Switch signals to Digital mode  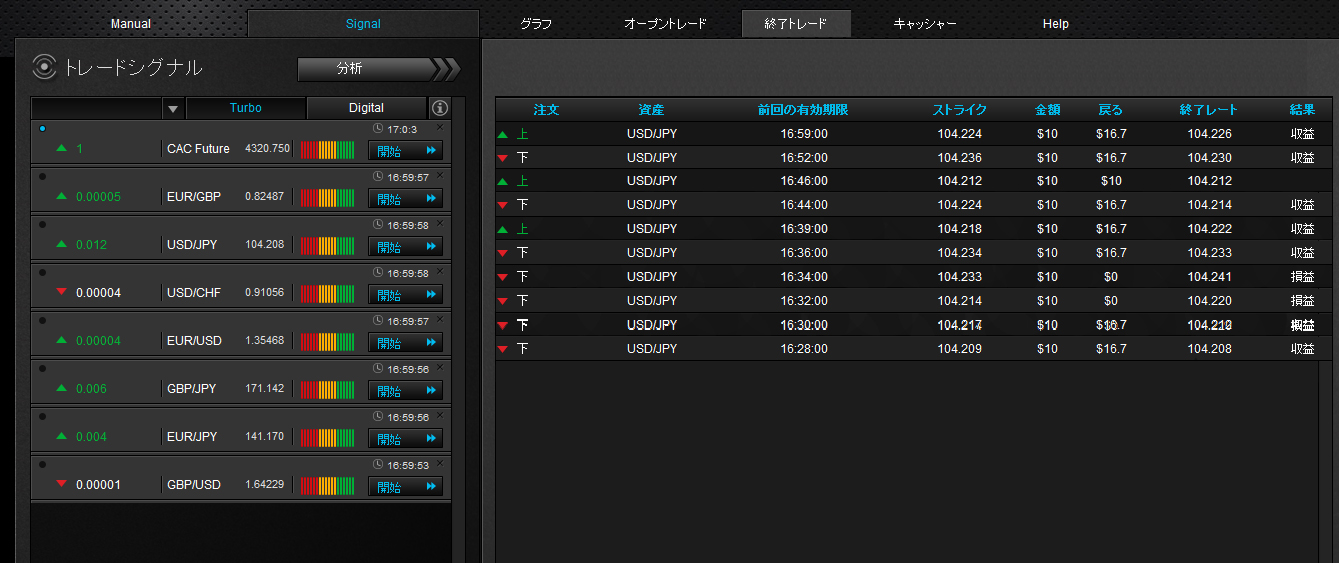pyautogui.click(x=366, y=108)
